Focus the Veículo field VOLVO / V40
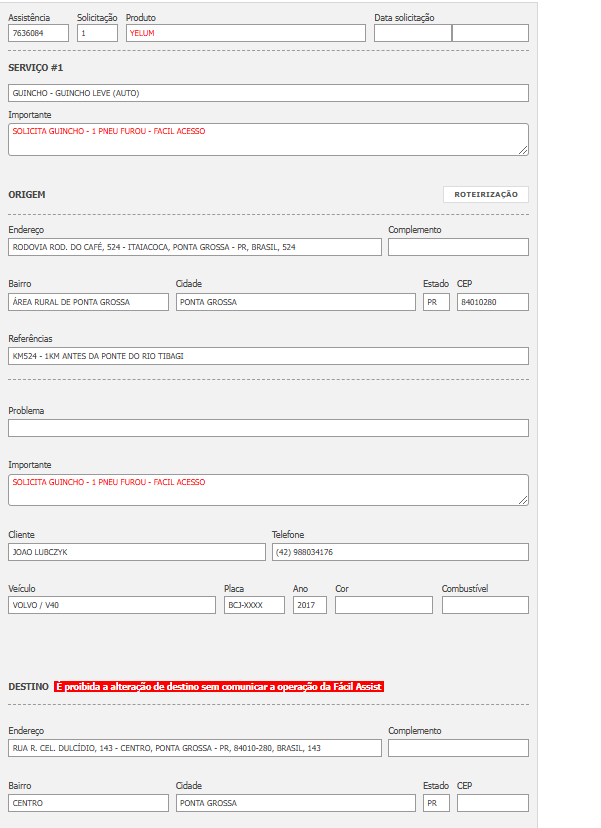The image size is (601, 828). click(x=111, y=605)
